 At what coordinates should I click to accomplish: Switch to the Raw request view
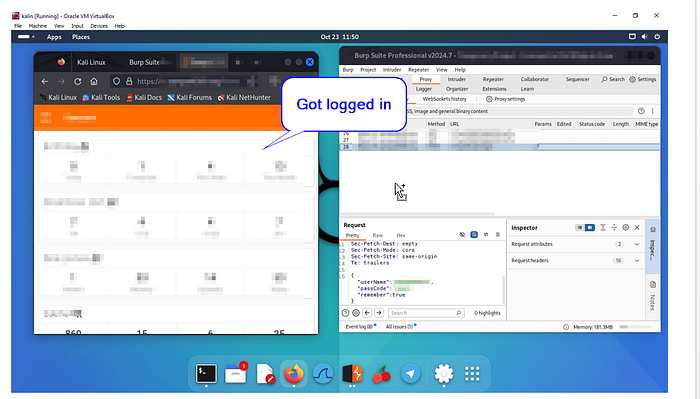(x=378, y=235)
